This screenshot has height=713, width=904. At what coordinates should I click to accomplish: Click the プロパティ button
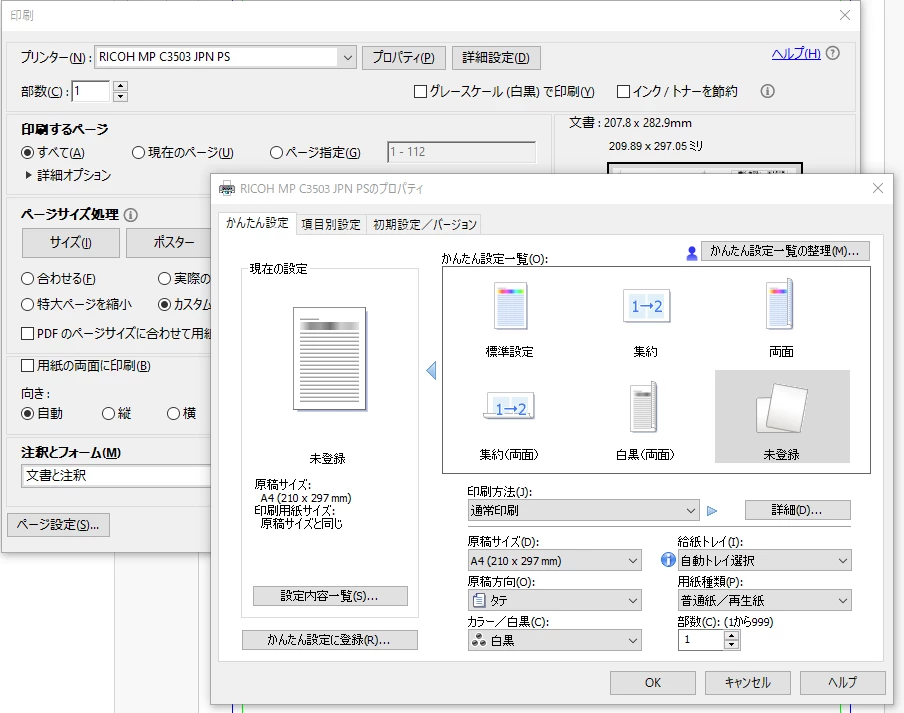404,58
